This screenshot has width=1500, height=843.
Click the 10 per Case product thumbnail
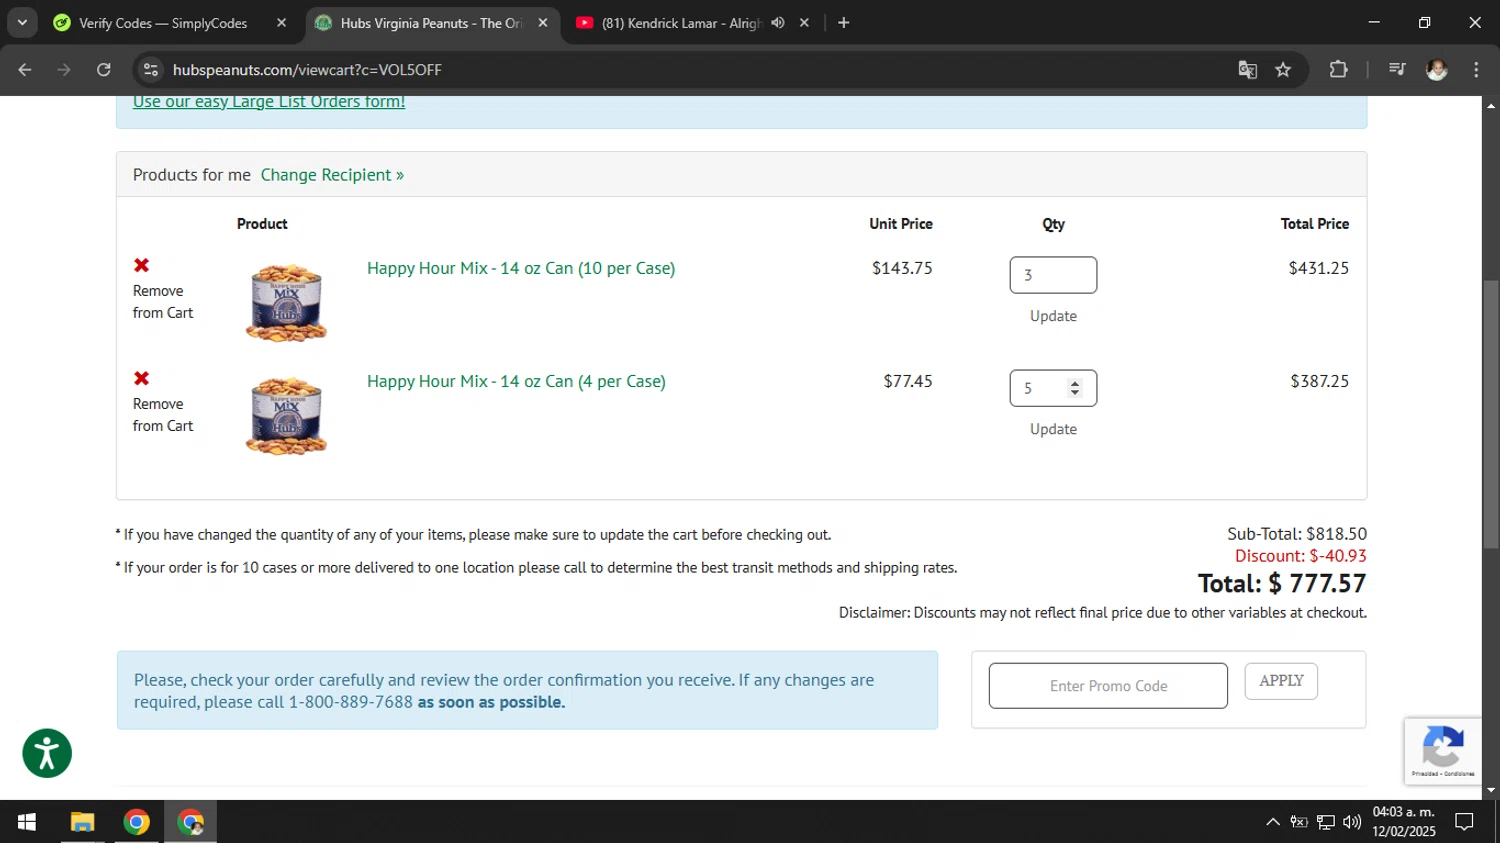[x=286, y=303]
